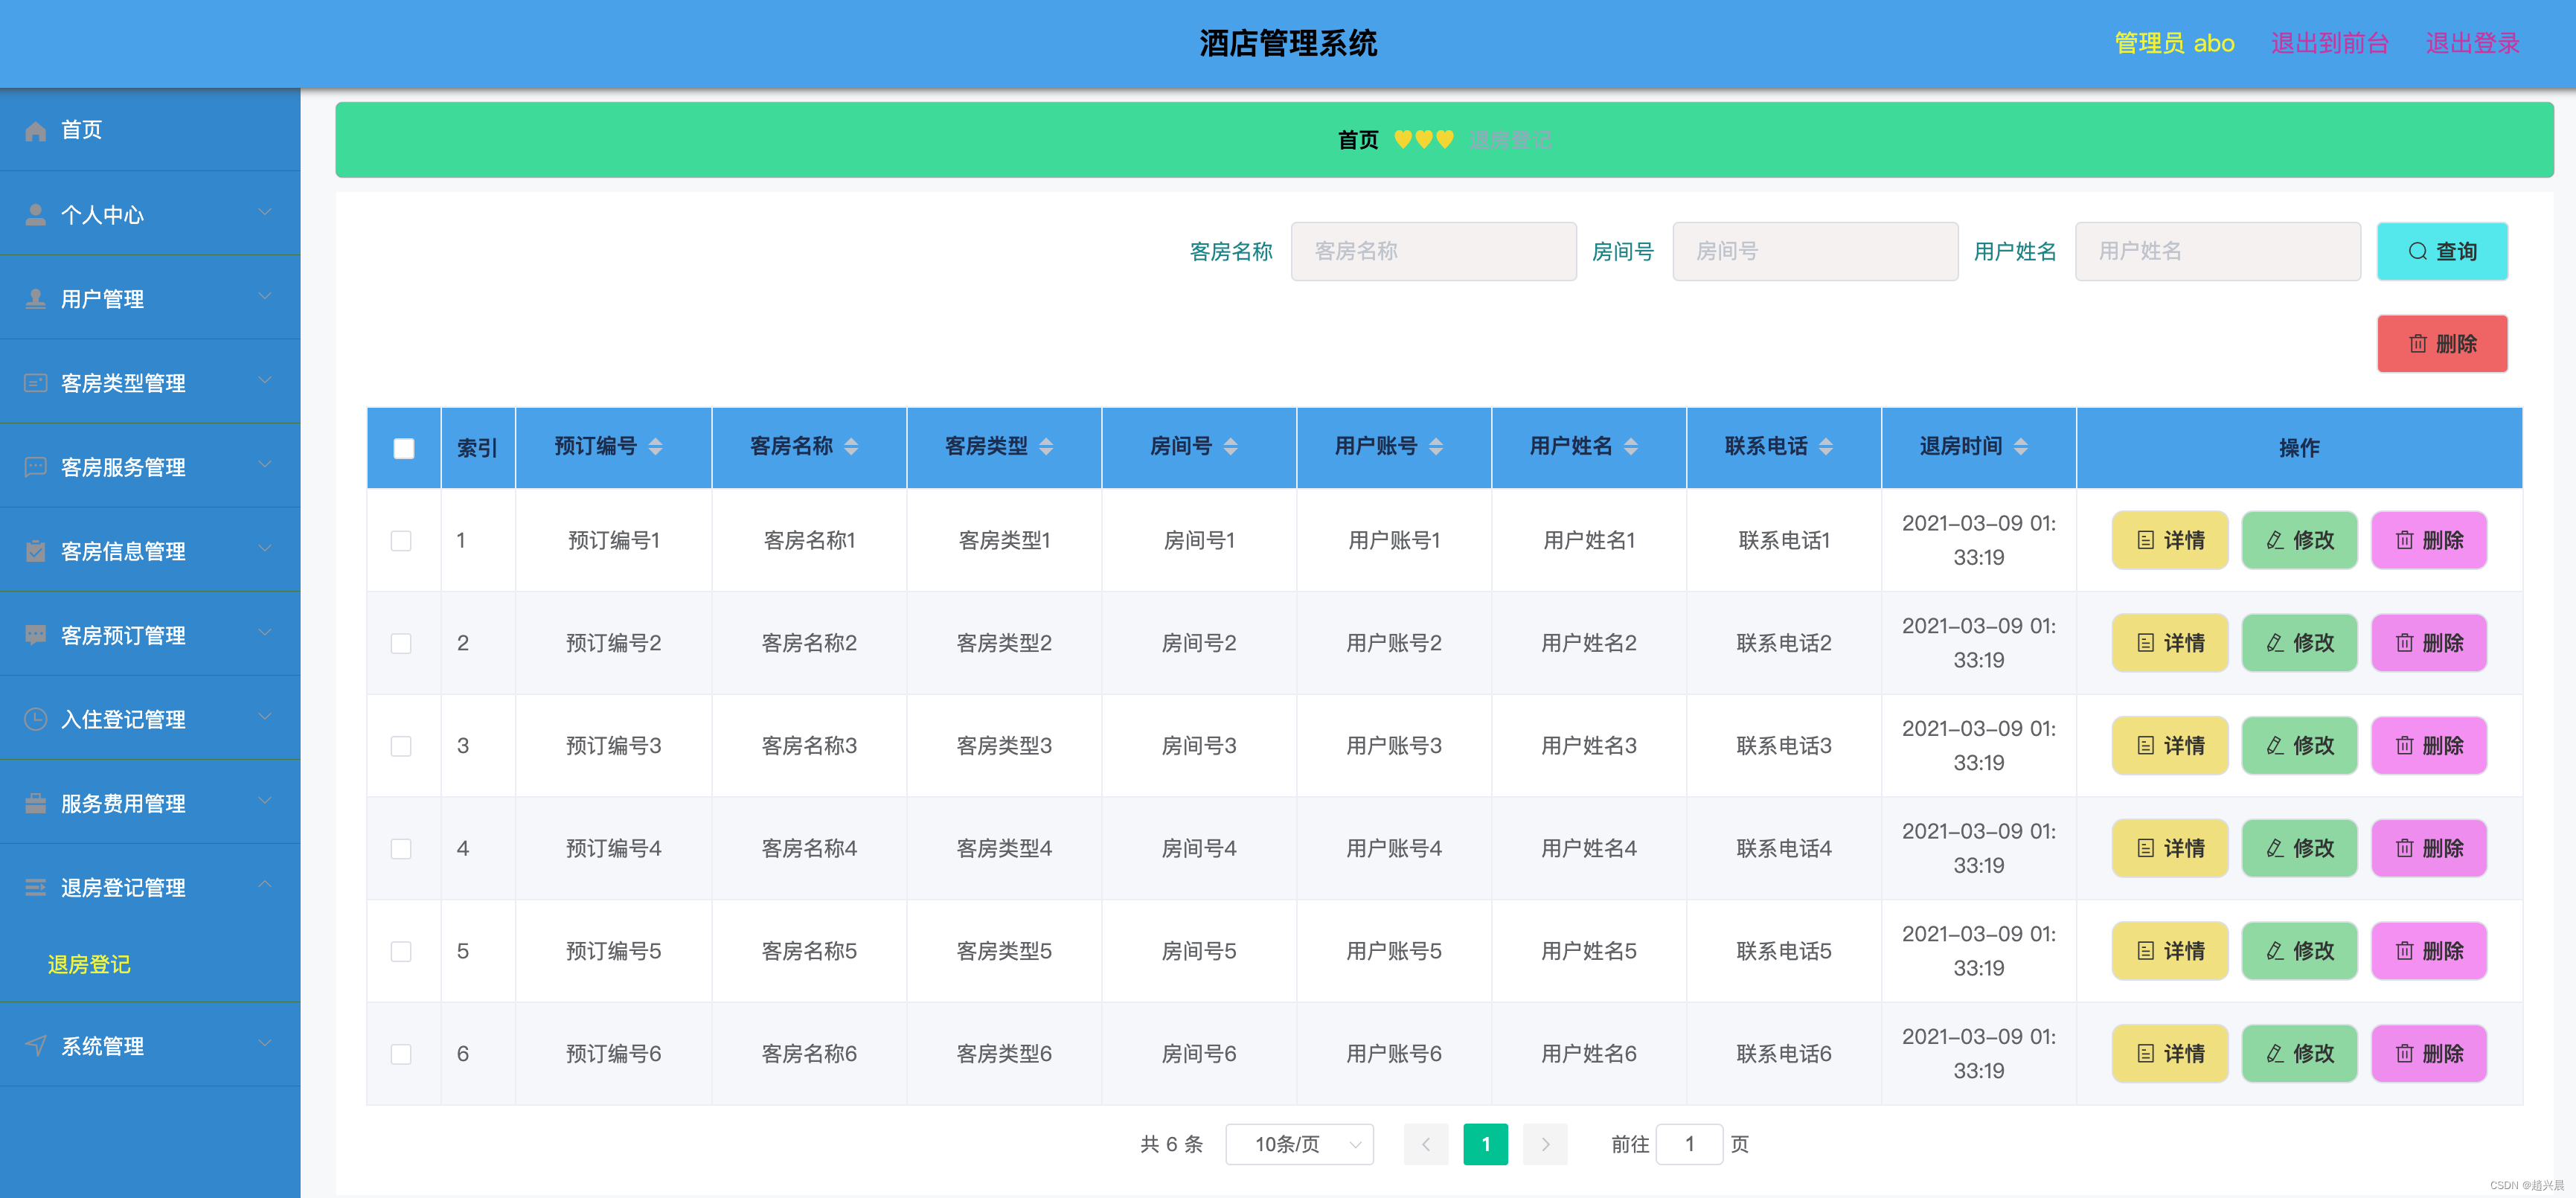This screenshot has width=2576, height=1198.
Task: Open the 10条/页 page size dropdown
Action: [1299, 1144]
